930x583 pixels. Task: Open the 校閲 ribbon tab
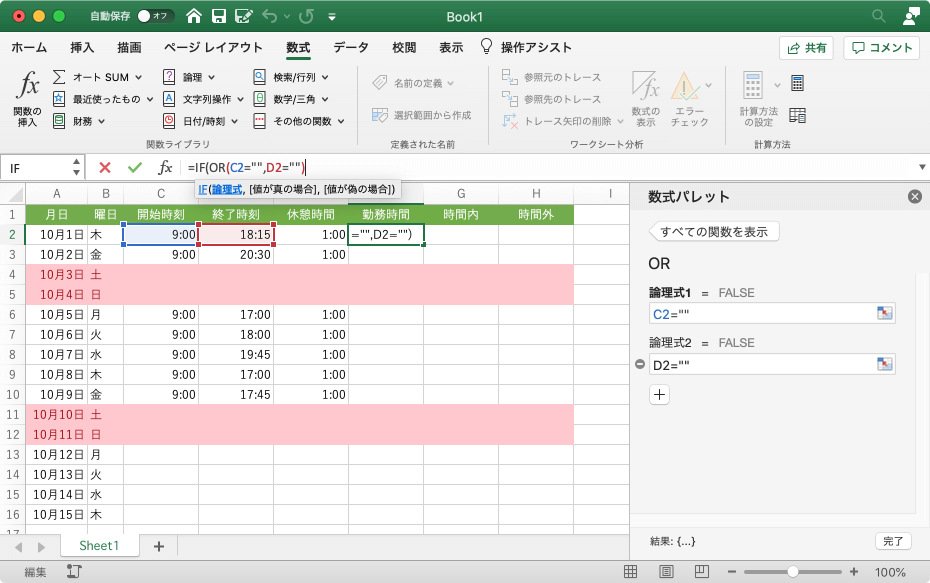click(x=404, y=47)
